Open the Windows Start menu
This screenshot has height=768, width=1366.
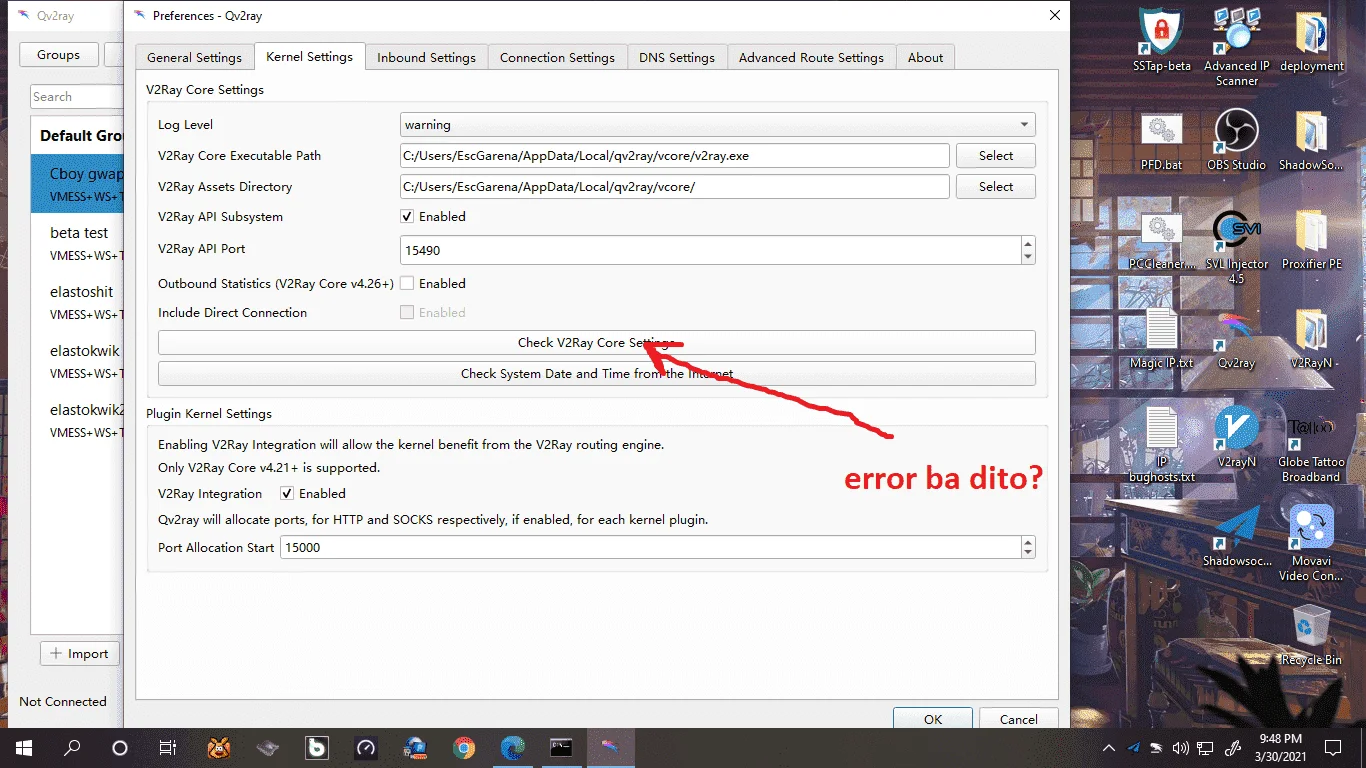(x=23, y=747)
